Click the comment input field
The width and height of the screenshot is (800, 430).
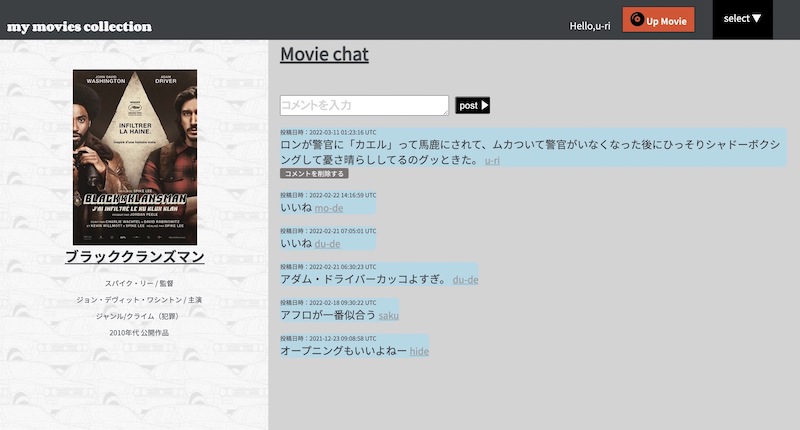pyautogui.click(x=364, y=105)
